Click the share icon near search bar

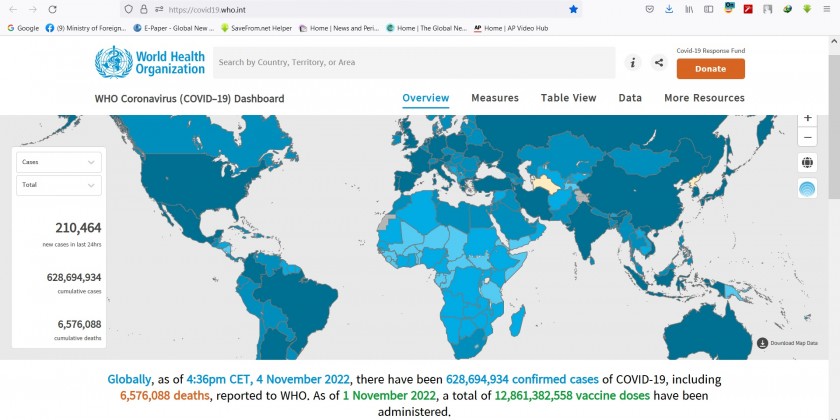659,63
